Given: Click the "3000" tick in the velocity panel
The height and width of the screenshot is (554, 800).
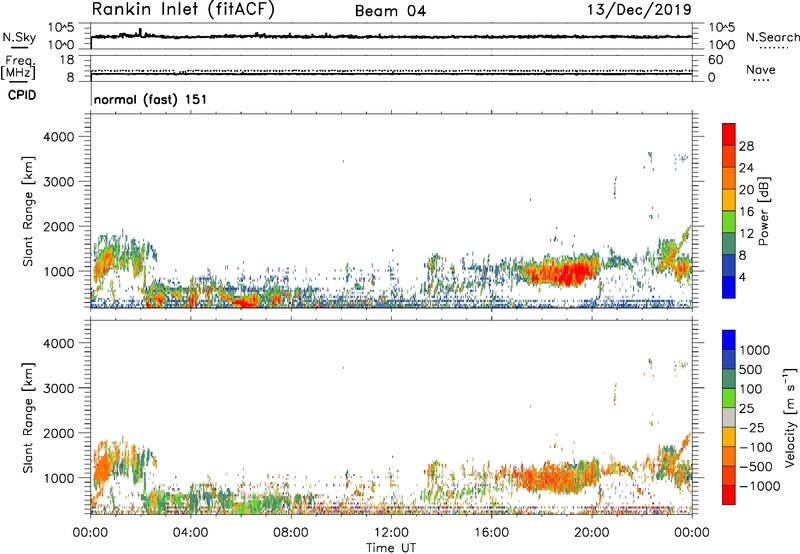Looking at the screenshot, I should (59, 388).
